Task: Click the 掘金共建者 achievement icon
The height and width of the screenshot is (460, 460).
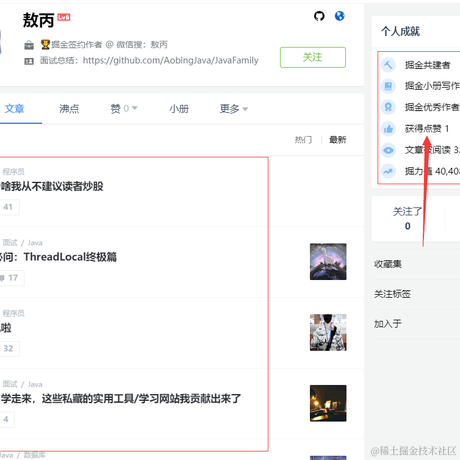Action: (388, 65)
